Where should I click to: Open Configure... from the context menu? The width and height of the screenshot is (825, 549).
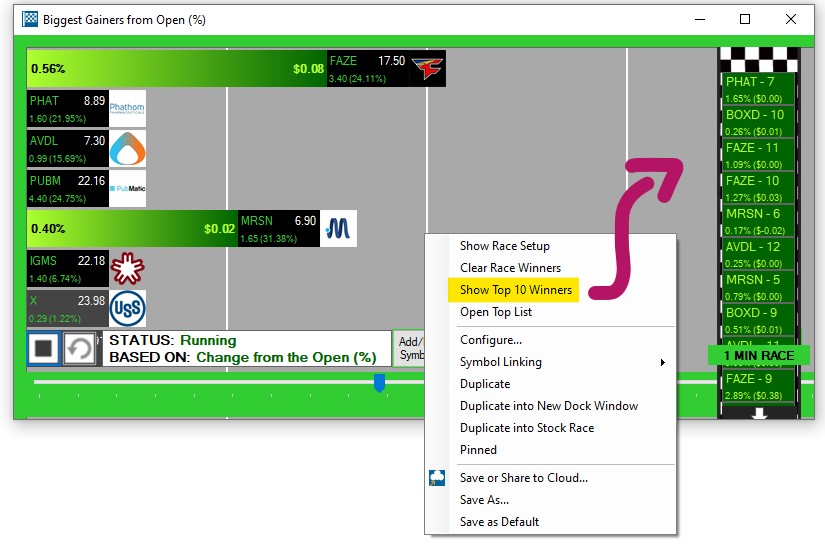tap(490, 340)
